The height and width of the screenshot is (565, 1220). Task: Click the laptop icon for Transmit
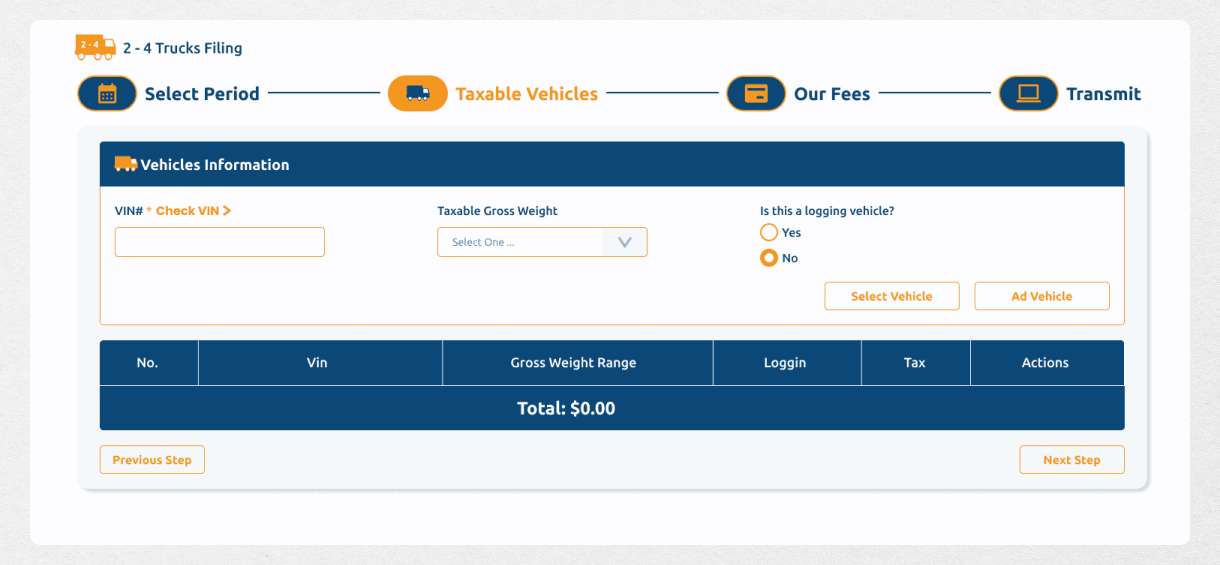tap(1028, 94)
